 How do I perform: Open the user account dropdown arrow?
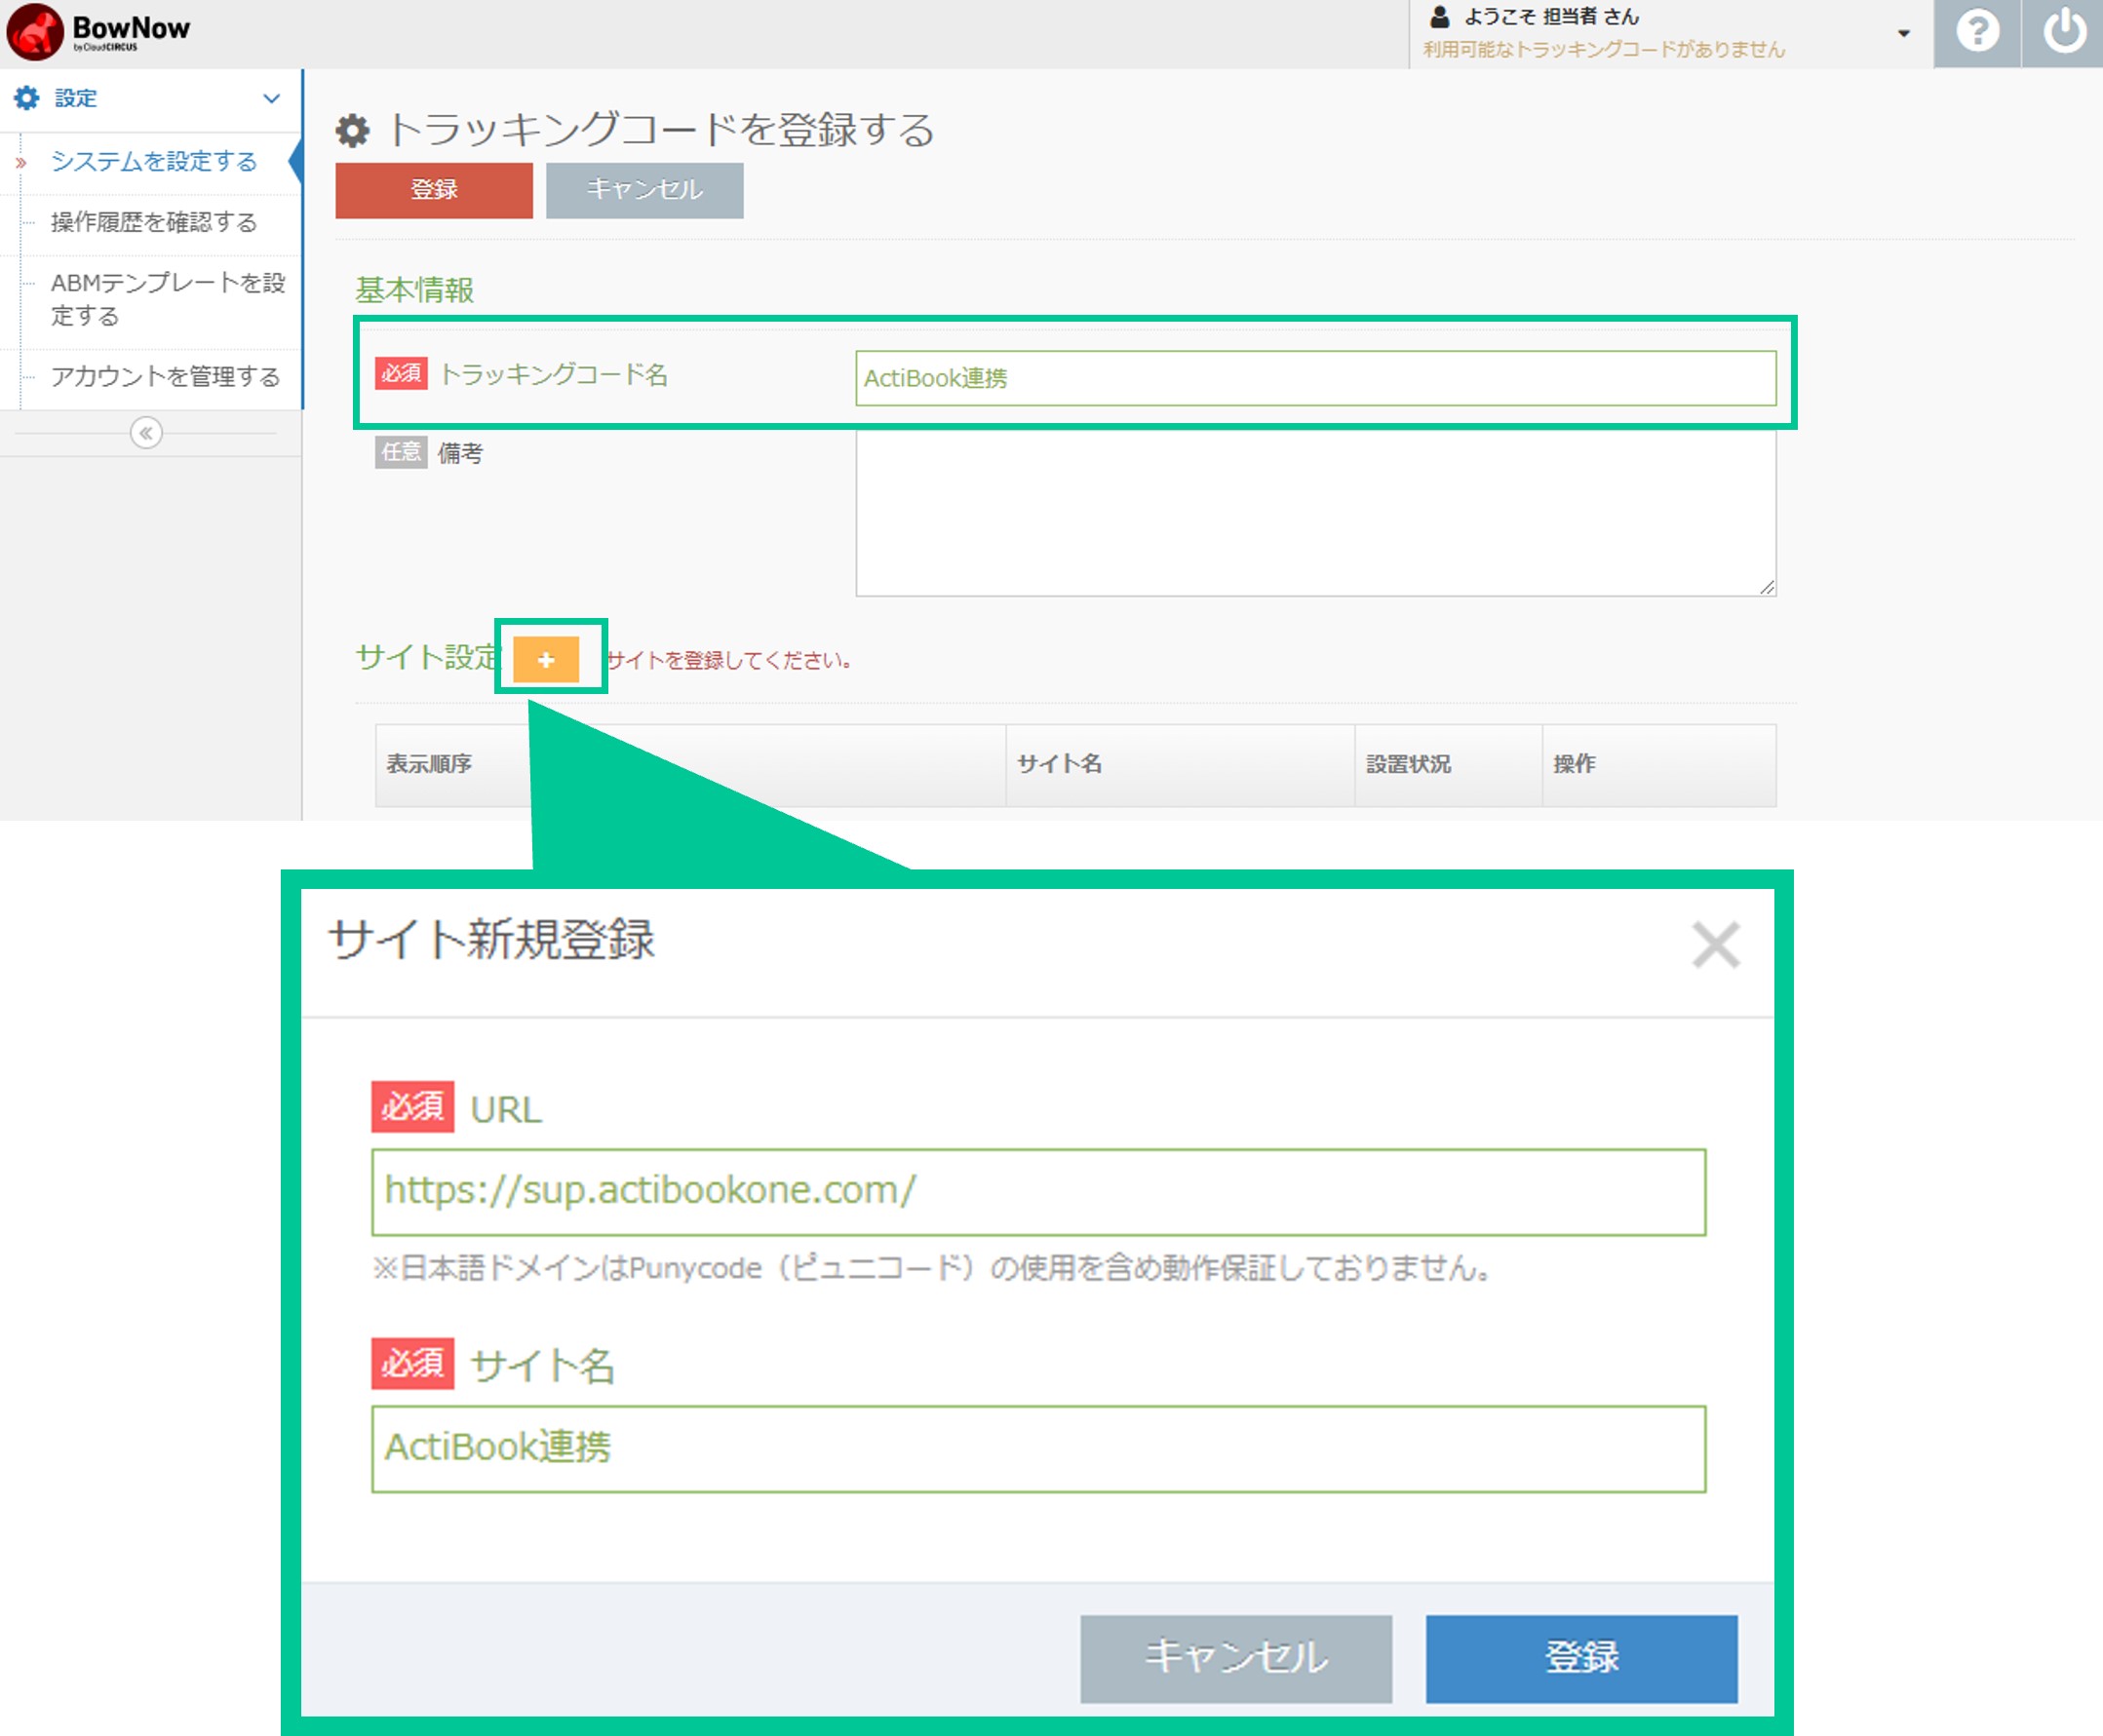coord(1903,34)
